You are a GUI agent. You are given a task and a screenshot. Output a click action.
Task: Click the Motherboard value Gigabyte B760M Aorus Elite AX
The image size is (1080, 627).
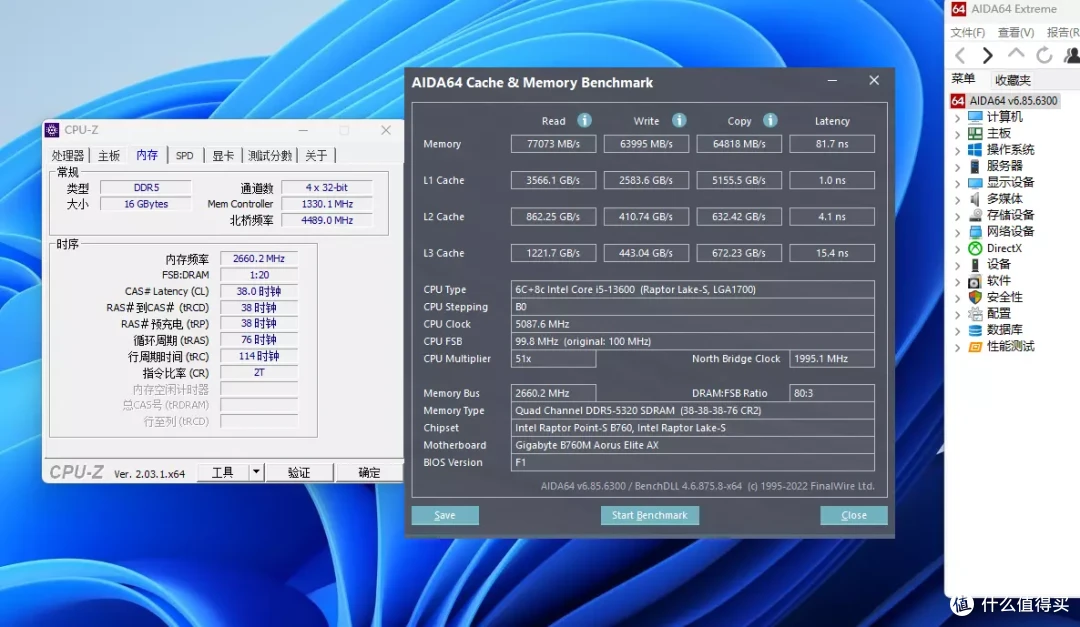[x=692, y=445]
